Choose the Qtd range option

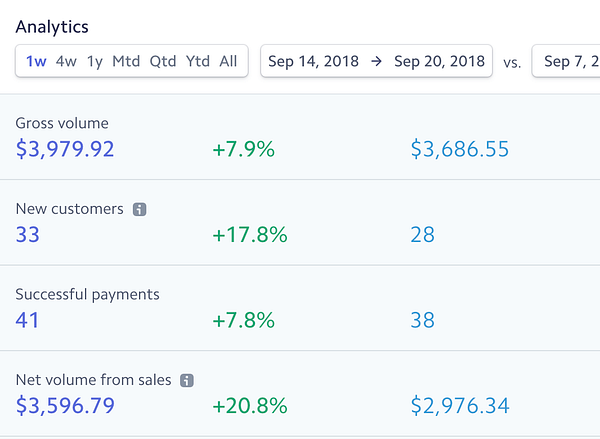coord(163,61)
